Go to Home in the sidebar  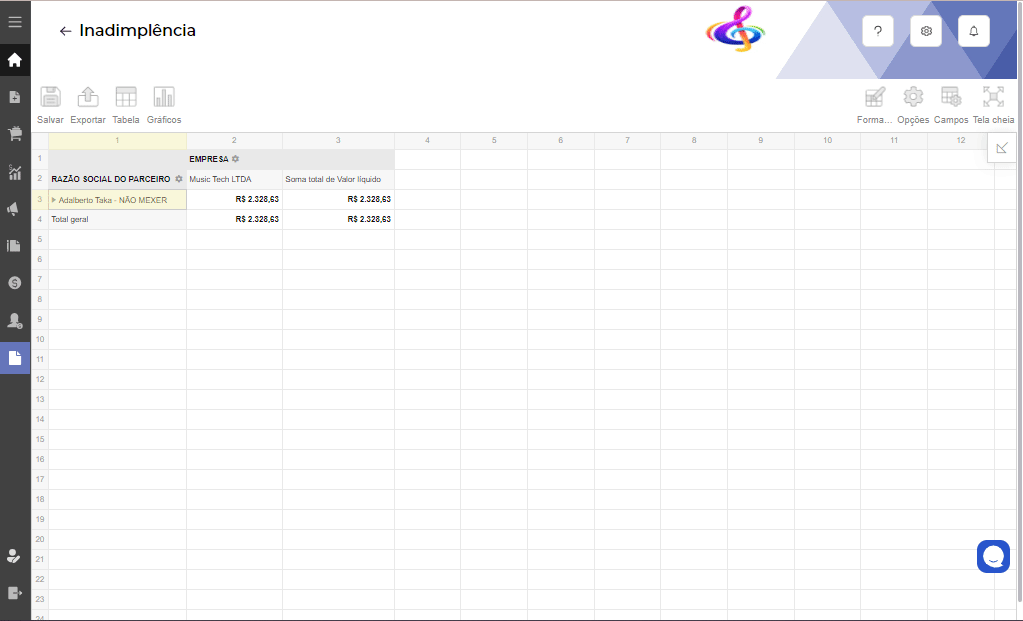pyautogui.click(x=15, y=60)
